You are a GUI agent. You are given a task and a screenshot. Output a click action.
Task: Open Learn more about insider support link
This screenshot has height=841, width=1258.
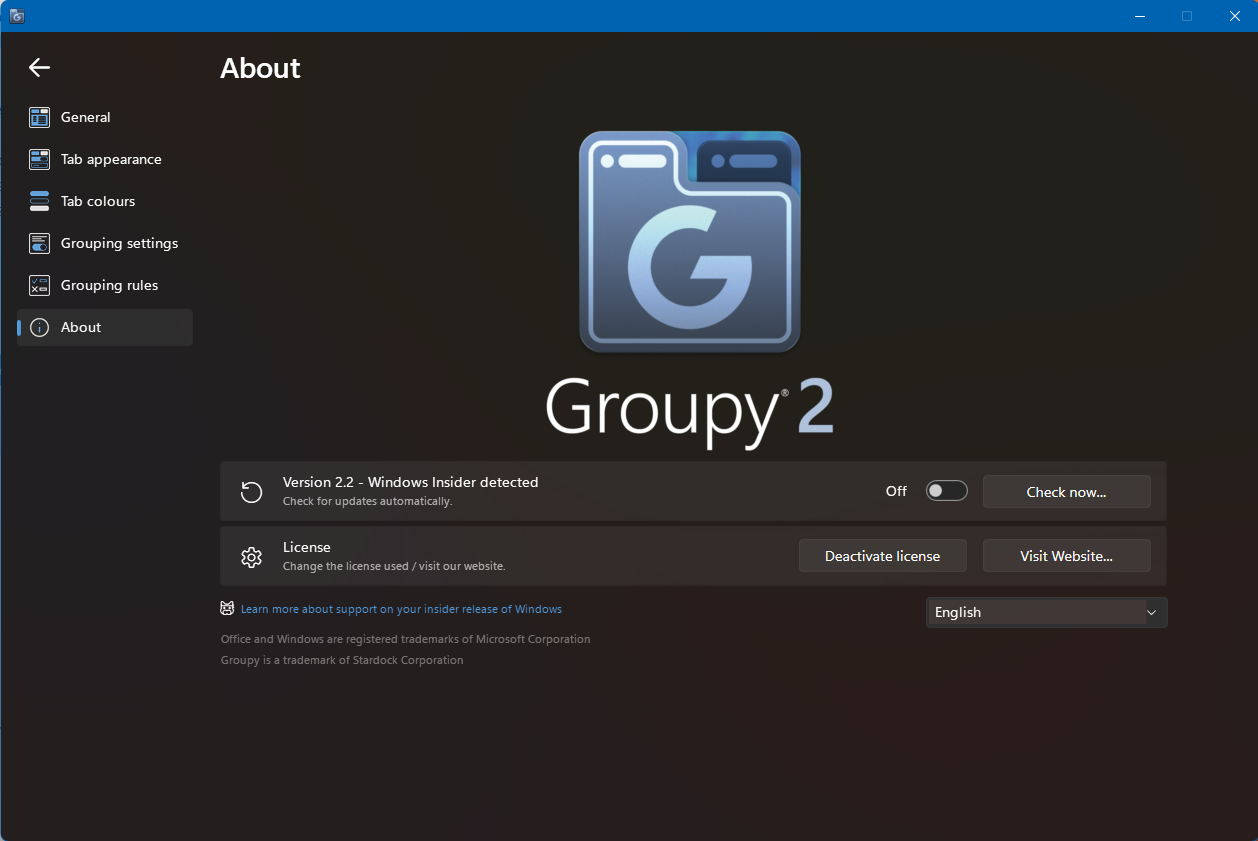401,609
